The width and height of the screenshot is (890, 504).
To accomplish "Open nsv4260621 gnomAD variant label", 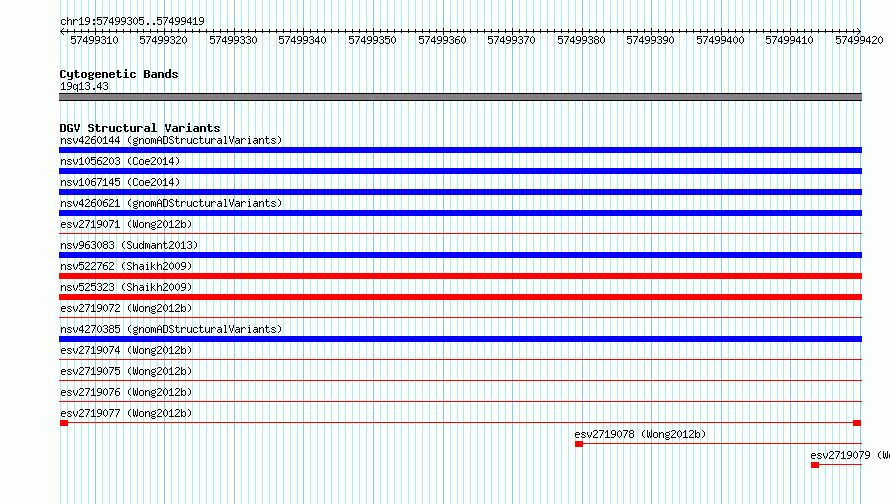I will (171, 203).
